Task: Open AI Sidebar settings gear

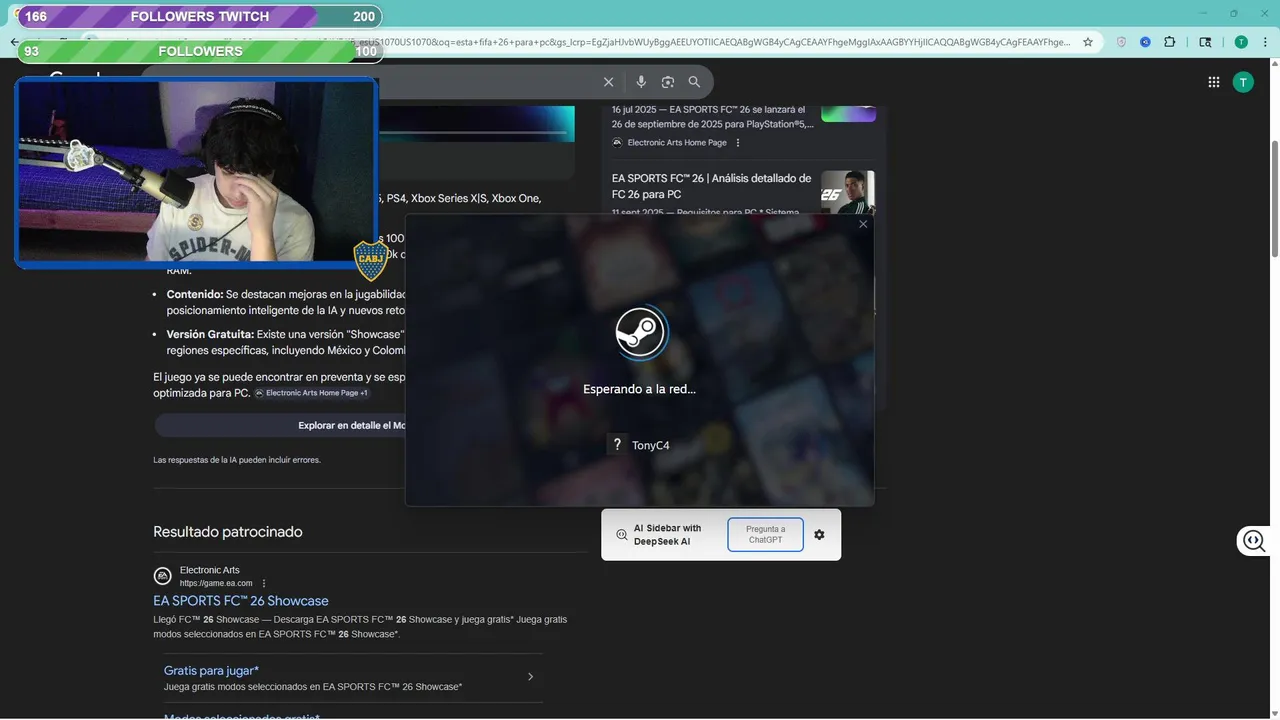Action: coord(819,535)
